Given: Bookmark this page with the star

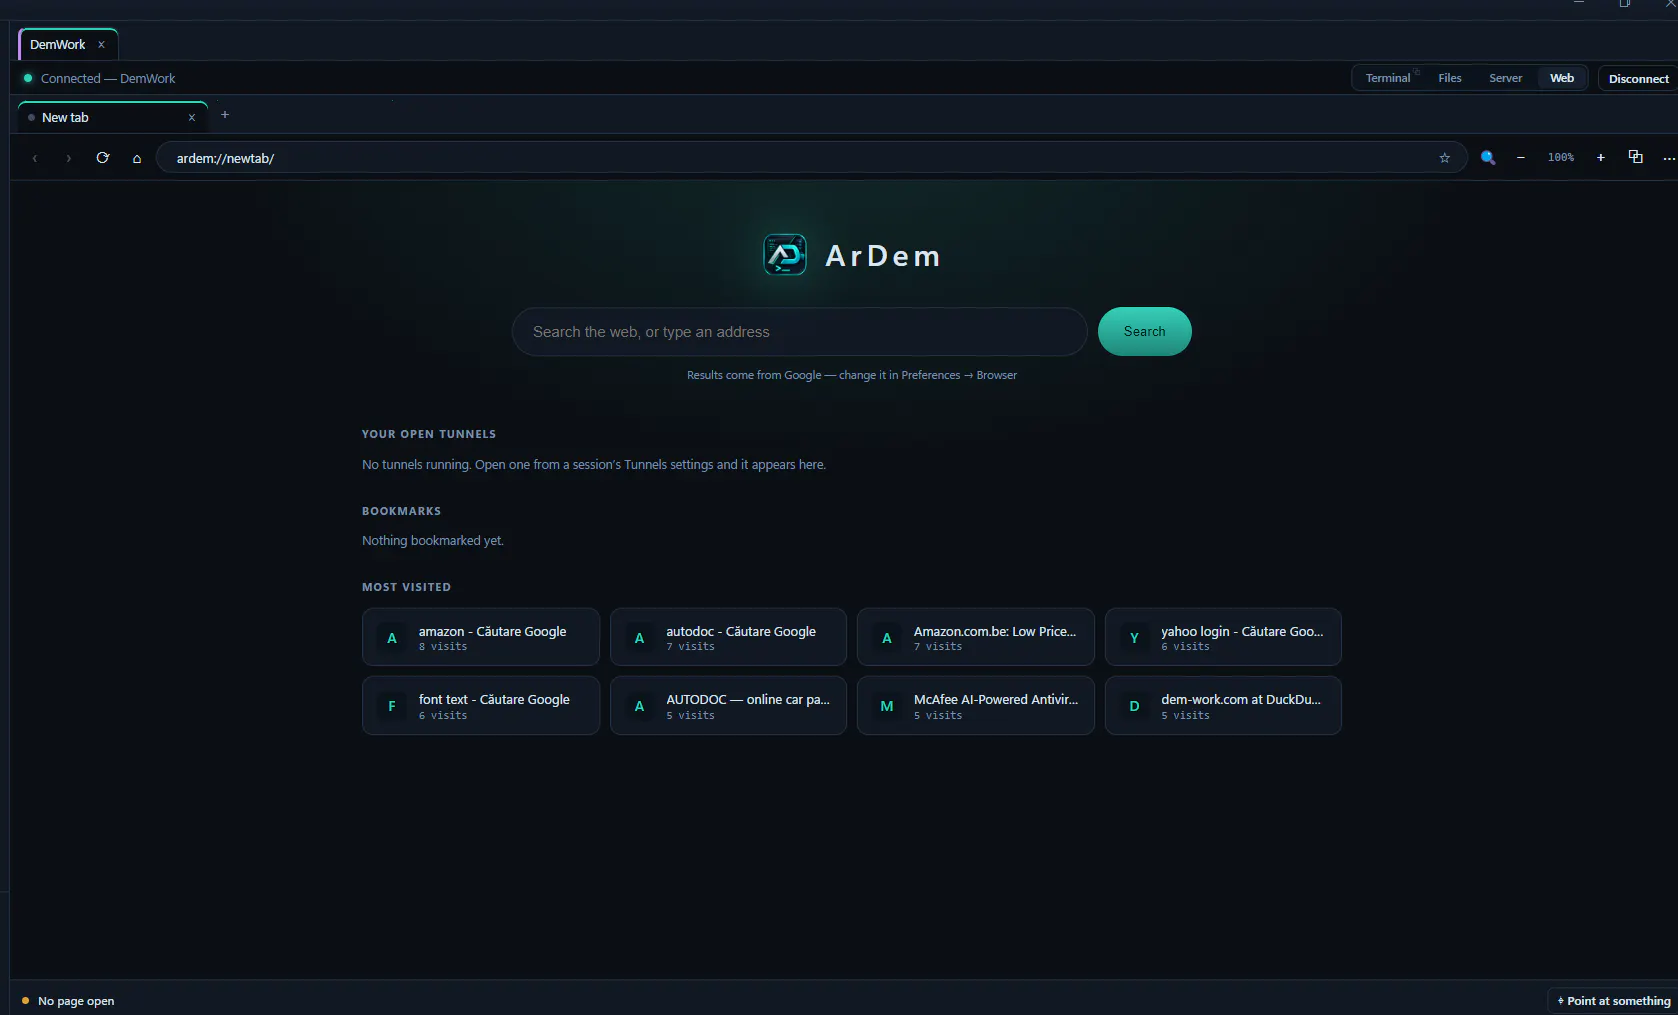Looking at the screenshot, I should pos(1444,158).
